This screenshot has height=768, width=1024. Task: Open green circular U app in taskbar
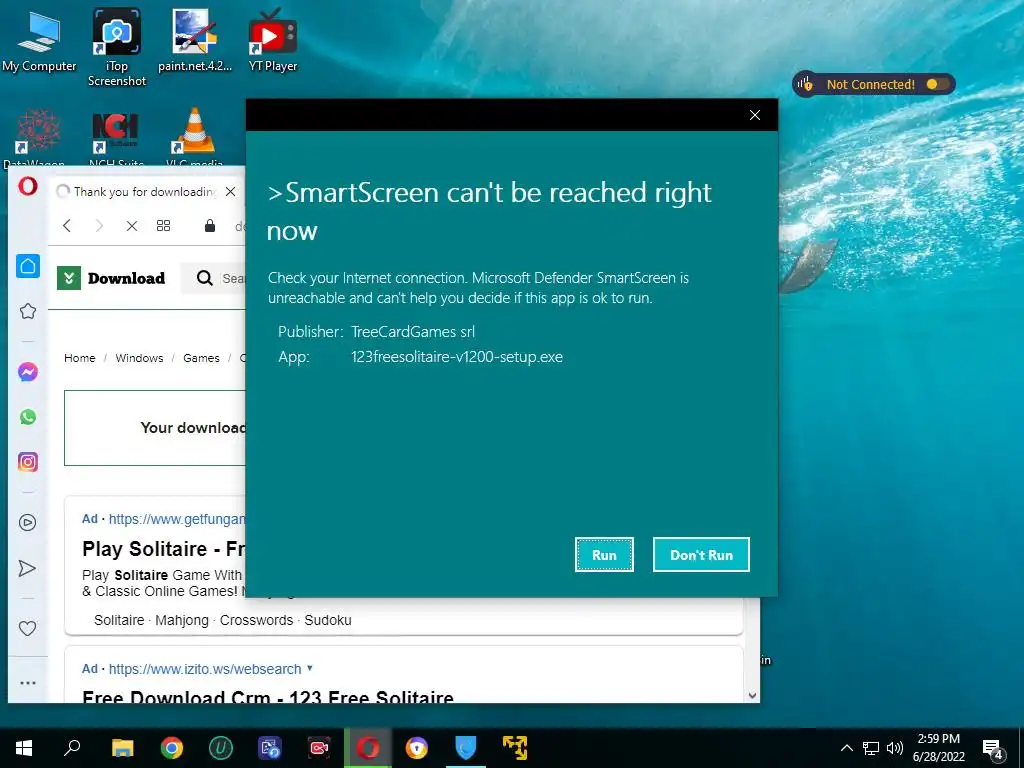click(221, 748)
